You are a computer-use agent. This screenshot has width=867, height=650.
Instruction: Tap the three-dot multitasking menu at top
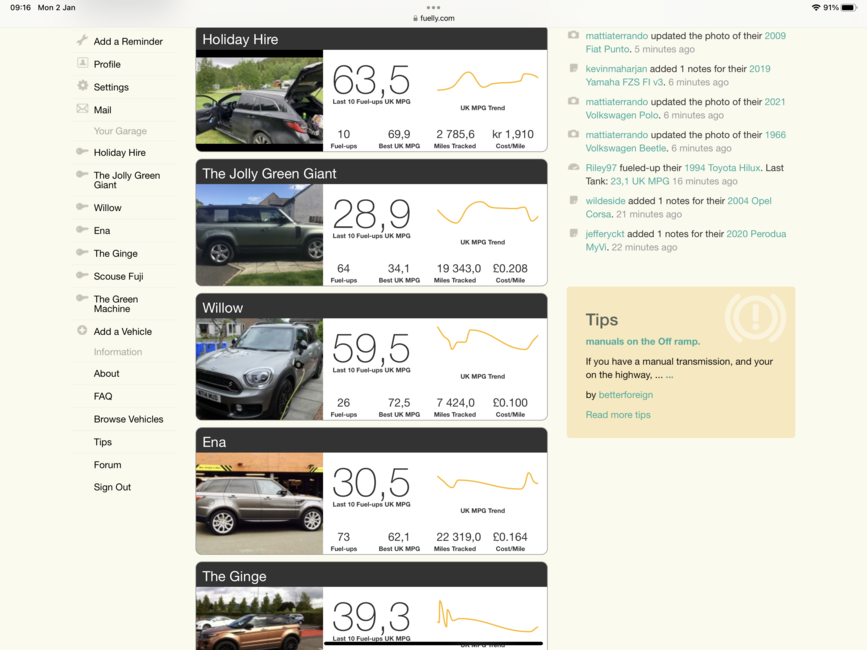pos(434,8)
